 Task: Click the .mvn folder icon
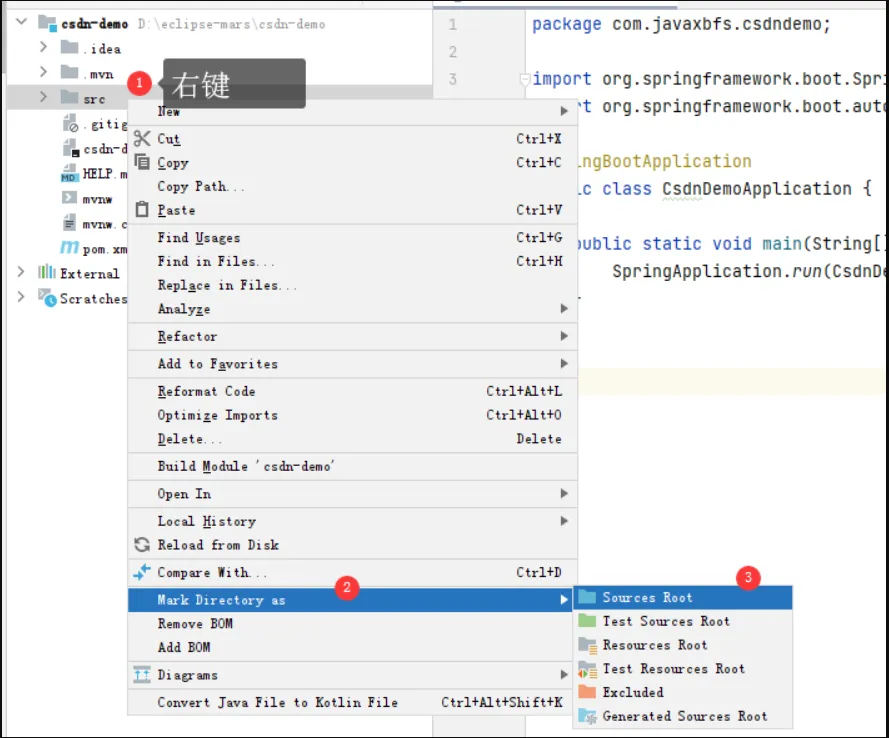[69, 73]
